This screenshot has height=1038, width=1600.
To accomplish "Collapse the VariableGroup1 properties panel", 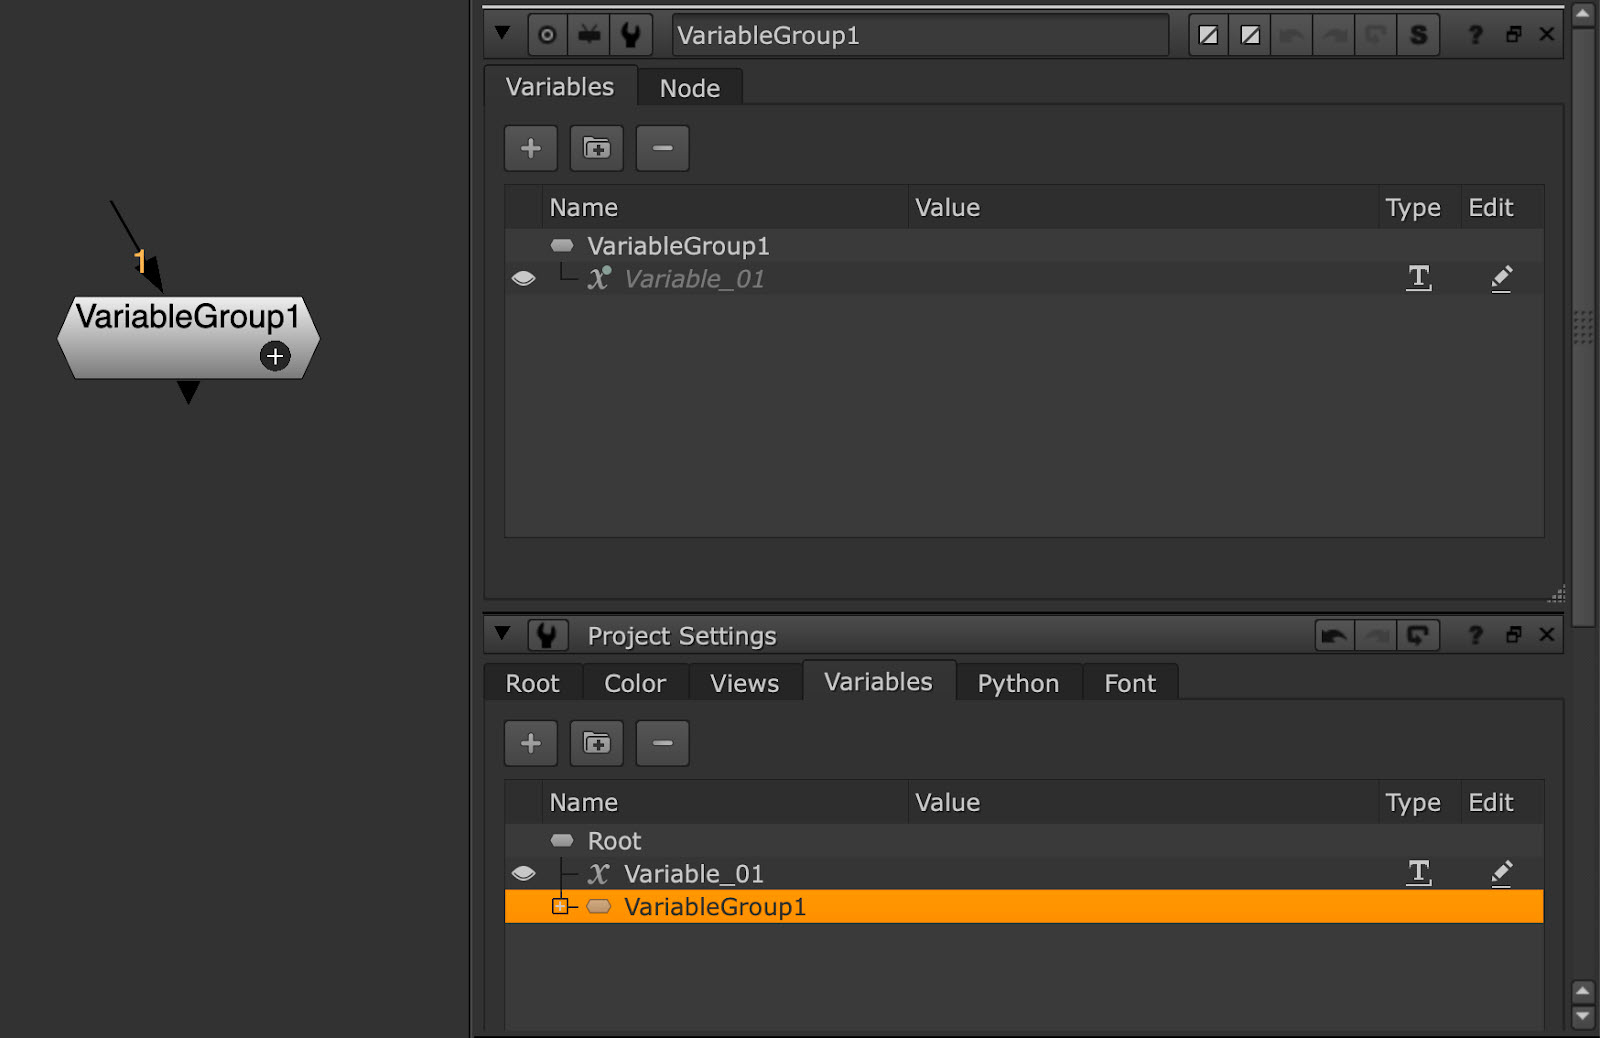I will pyautogui.click(x=503, y=33).
